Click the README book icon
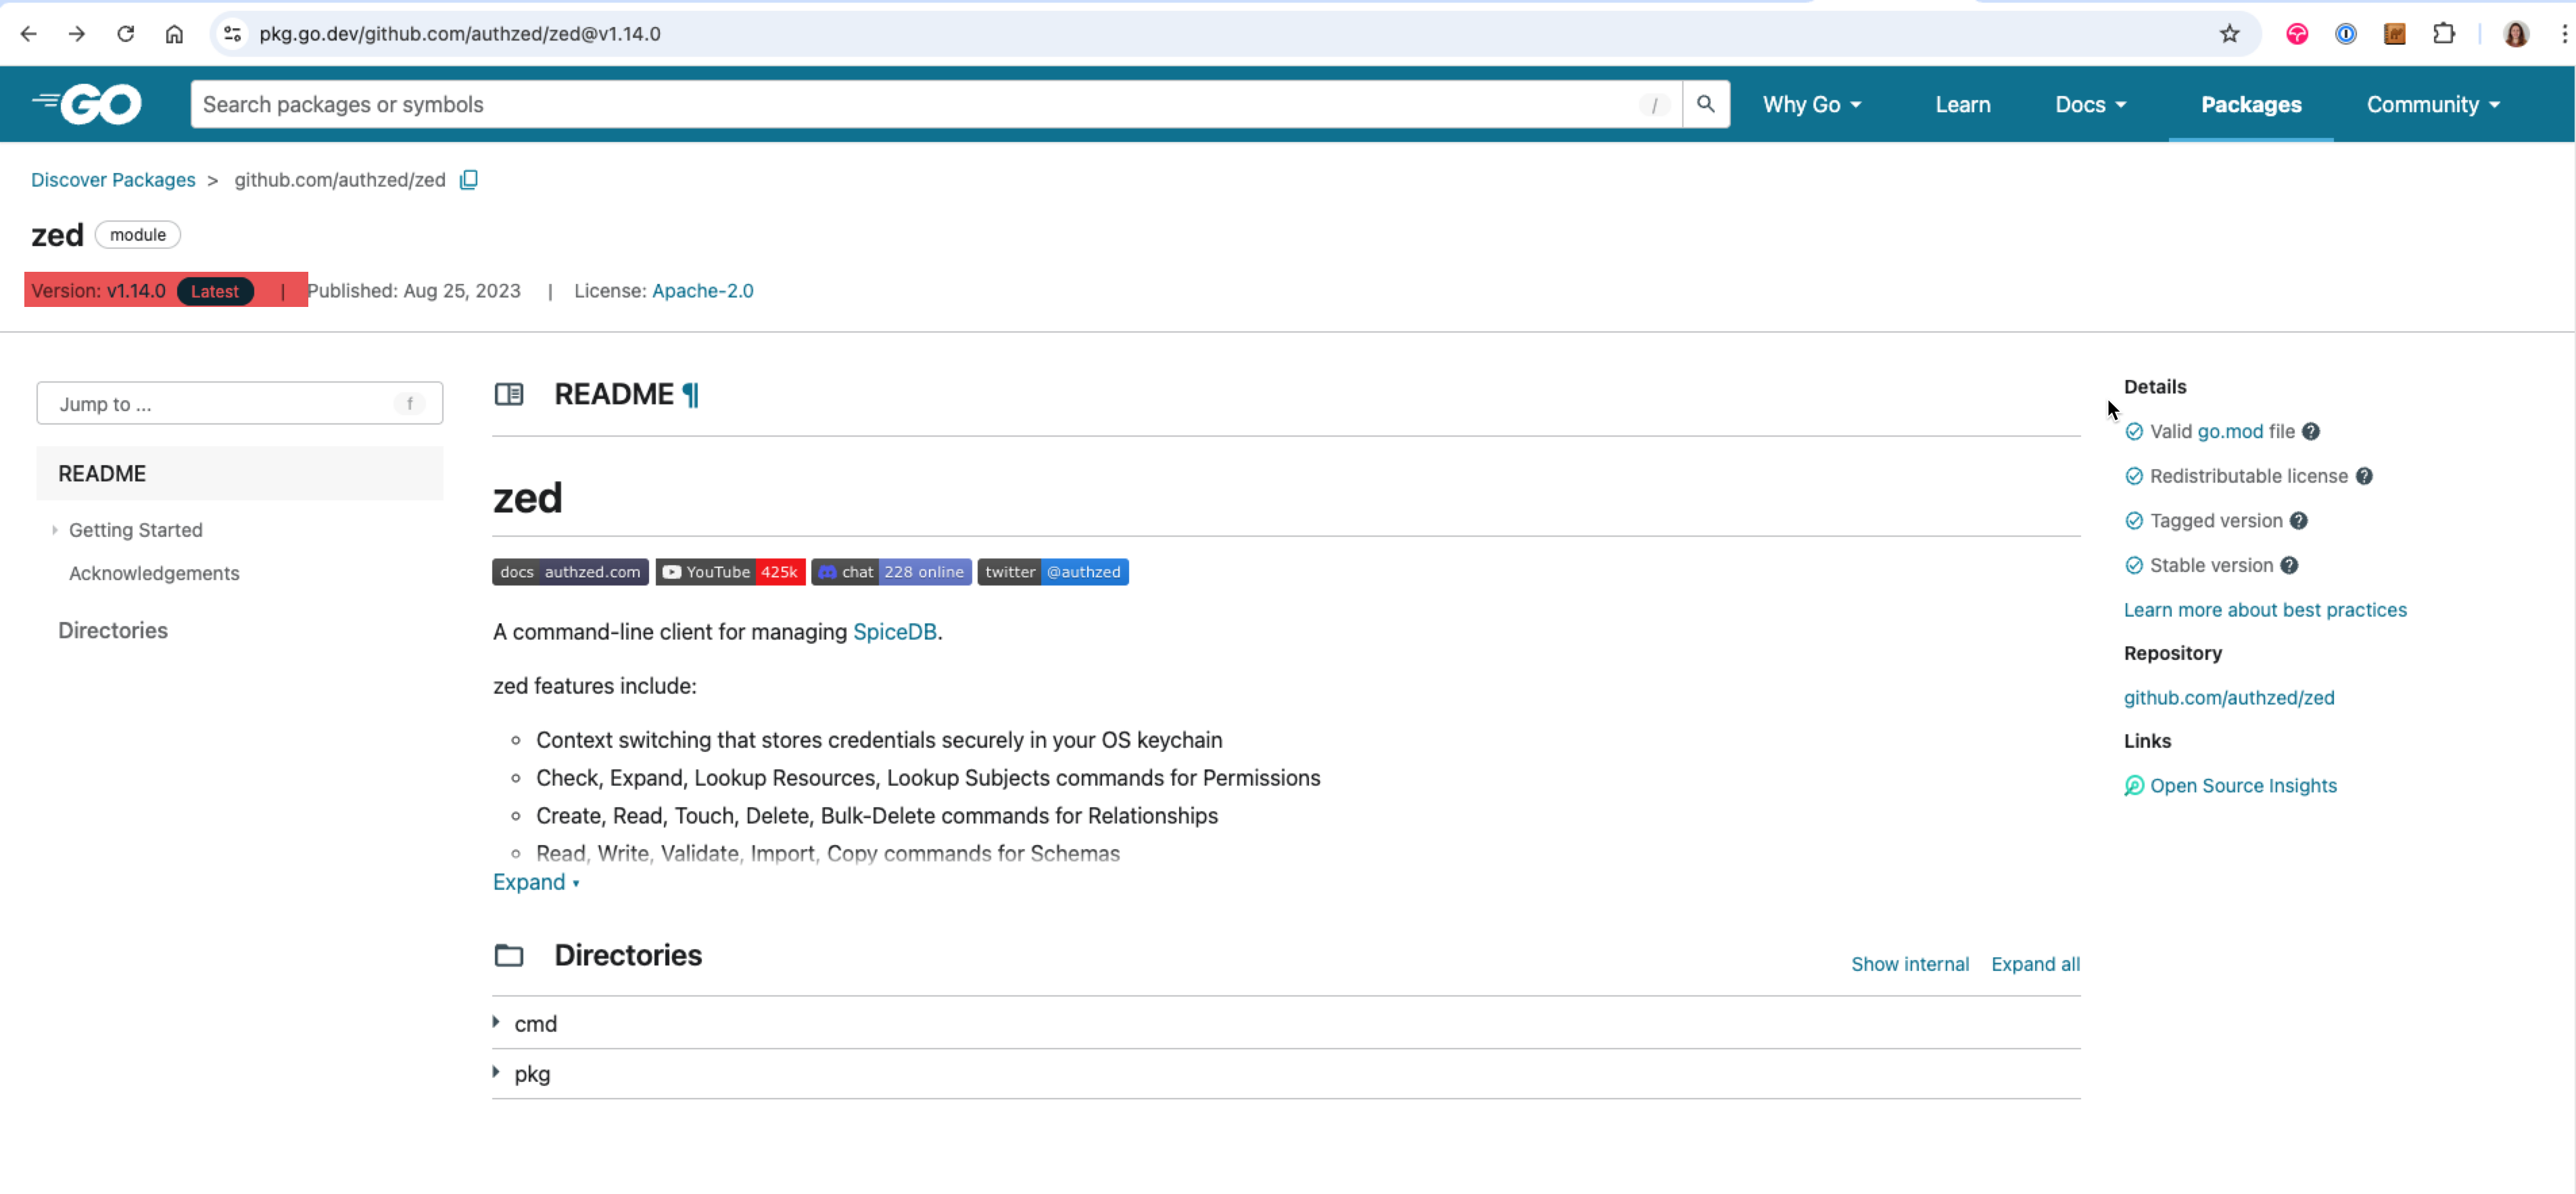 (x=509, y=395)
